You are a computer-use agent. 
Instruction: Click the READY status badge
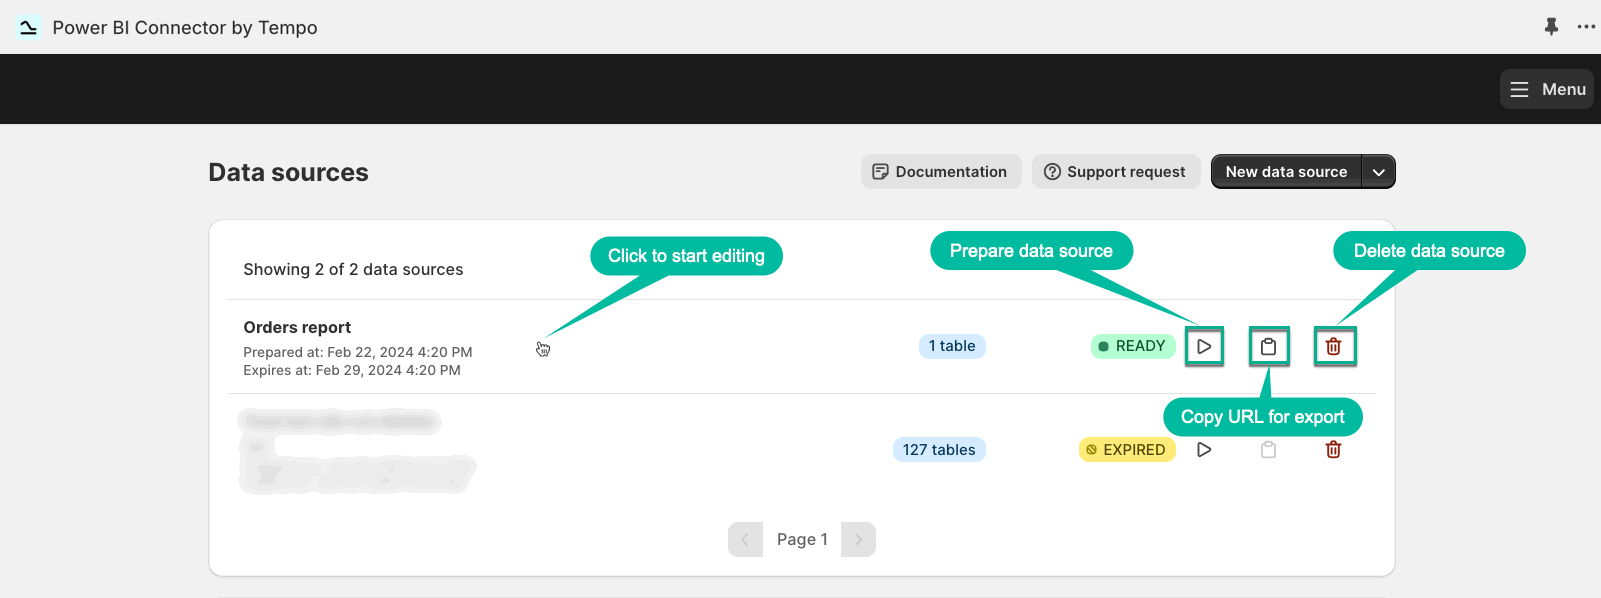[1132, 346]
